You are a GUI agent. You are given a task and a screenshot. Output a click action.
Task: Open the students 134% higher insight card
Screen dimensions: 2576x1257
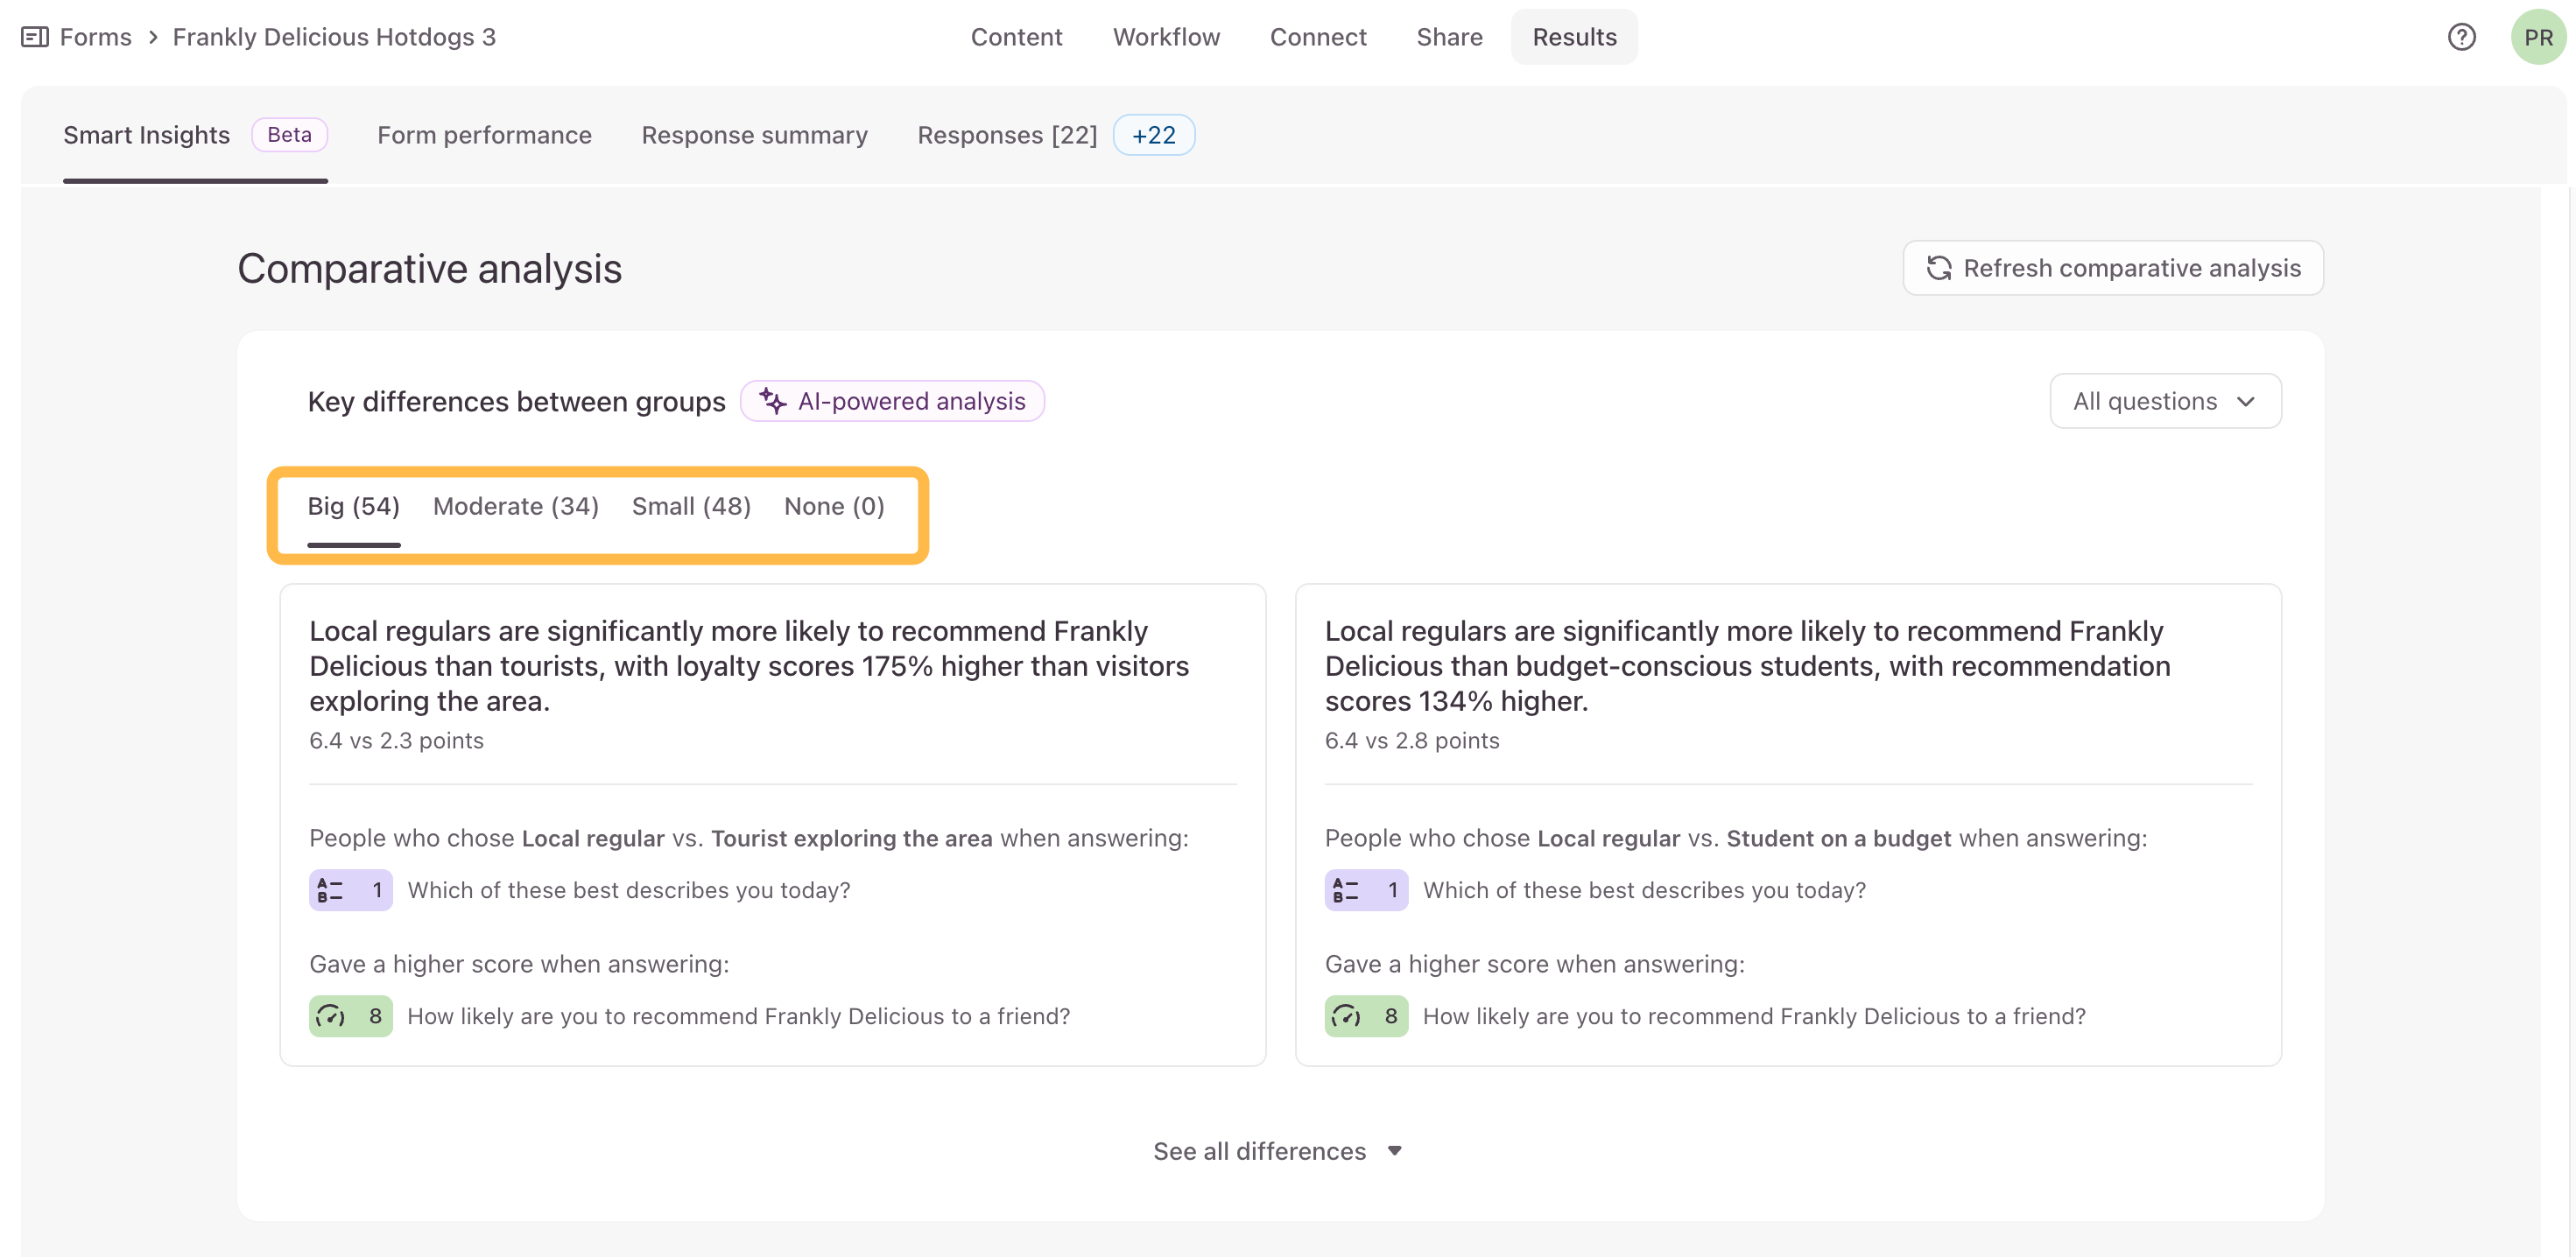pyautogui.click(x=1788, y=825)
